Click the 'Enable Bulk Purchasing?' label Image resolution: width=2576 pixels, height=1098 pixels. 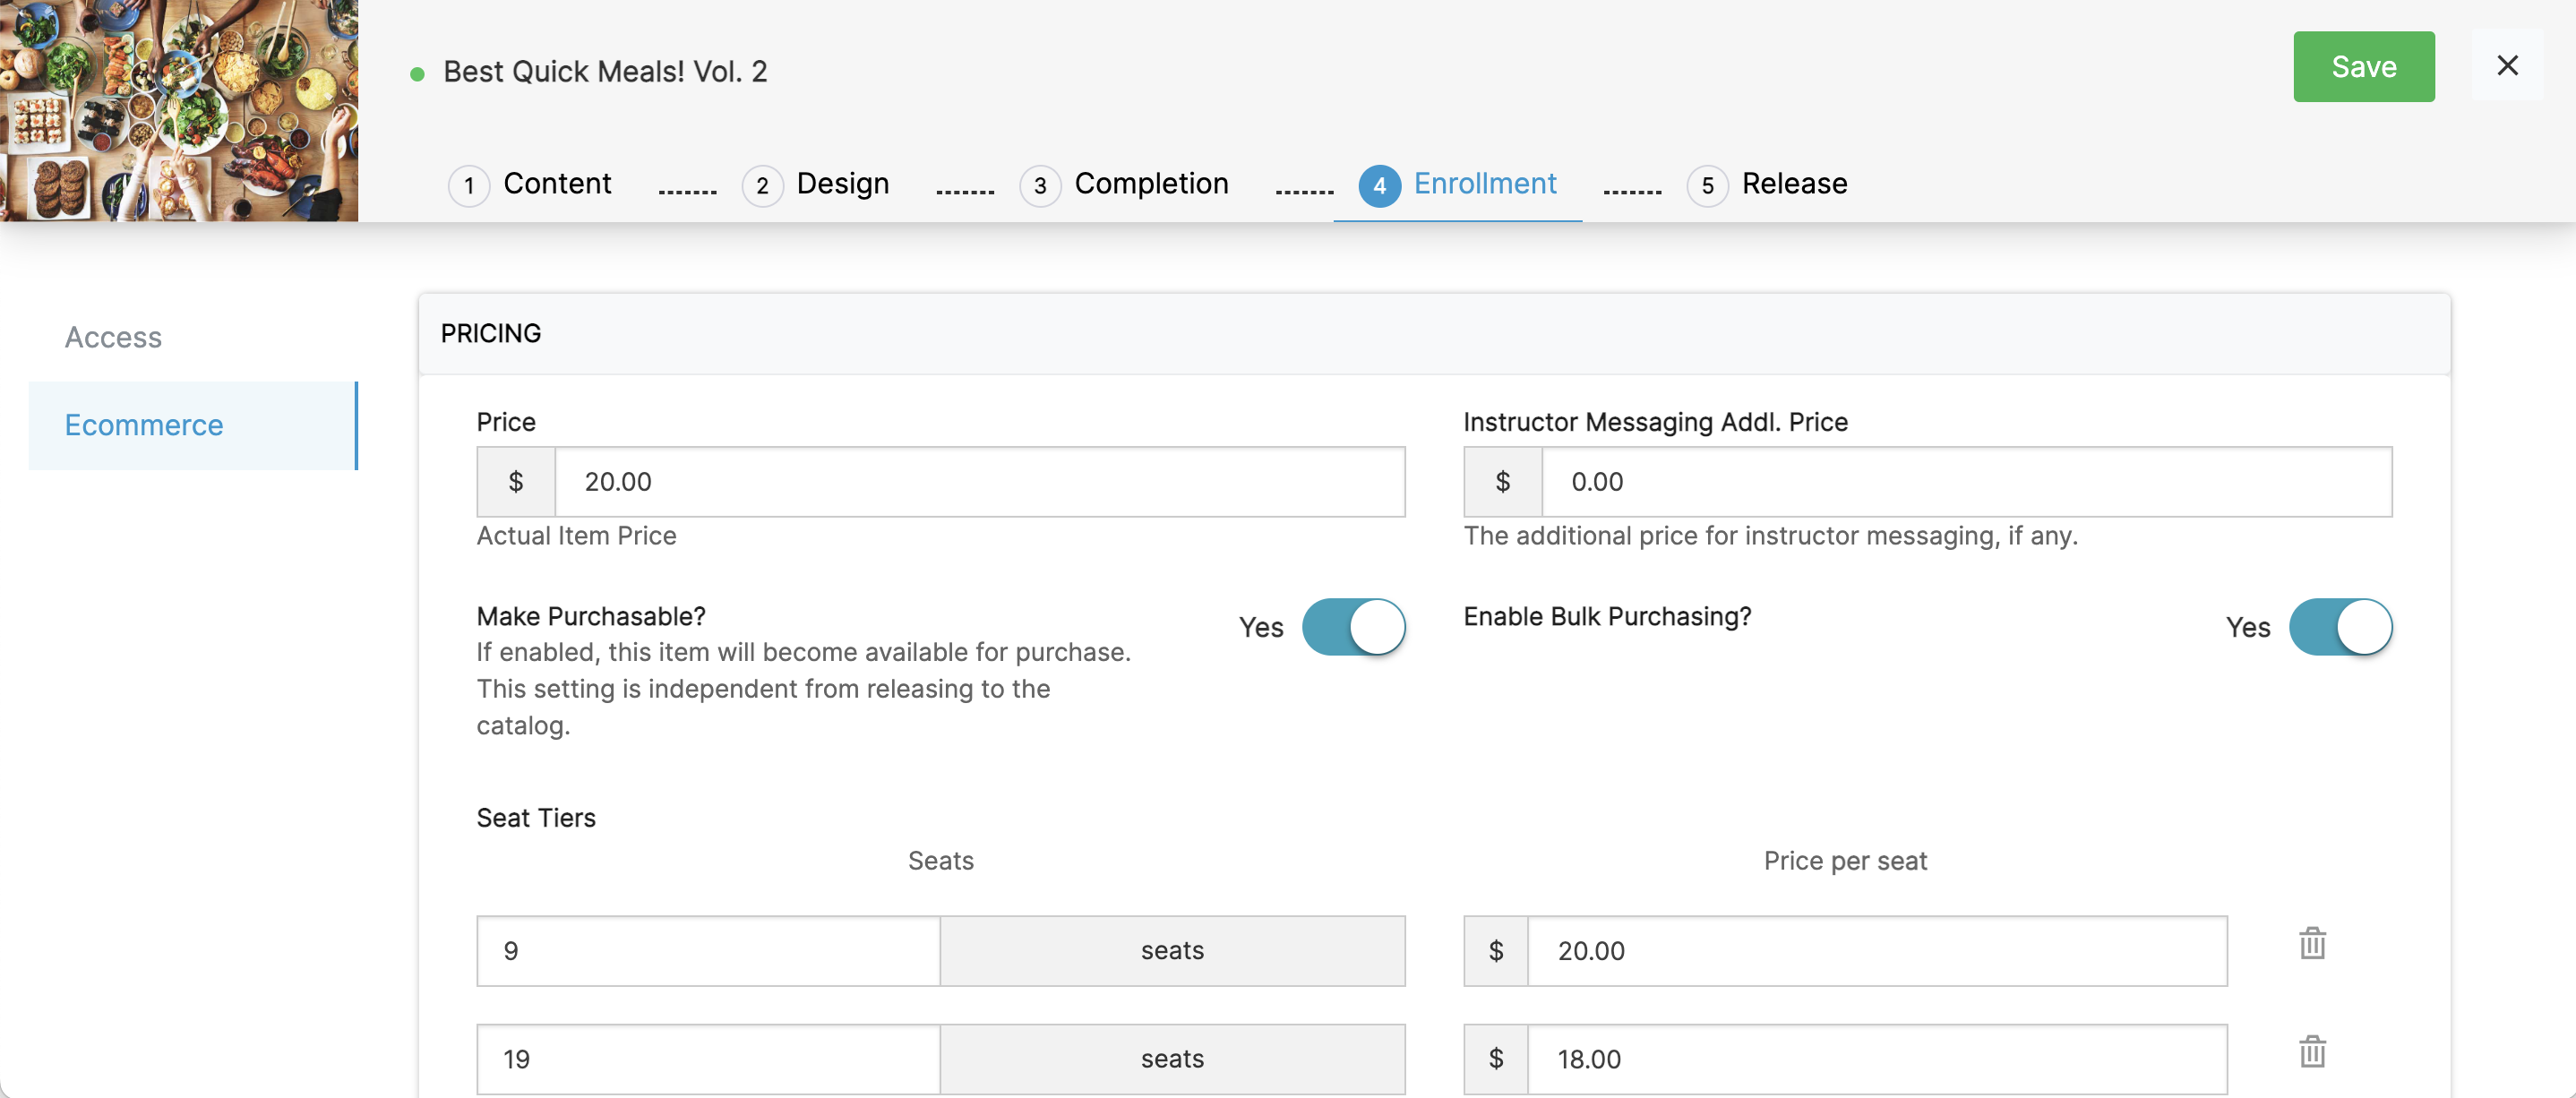click(x=1607, y=616)
